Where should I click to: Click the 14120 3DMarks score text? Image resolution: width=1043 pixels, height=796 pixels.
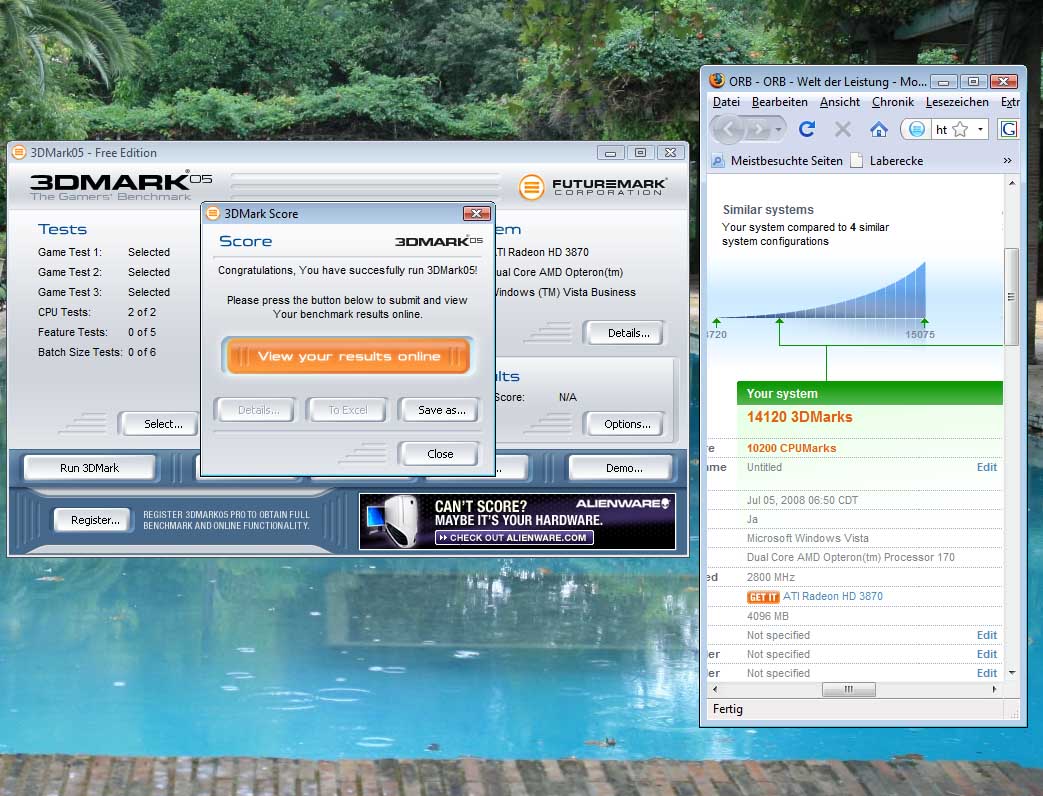[800, 417]
